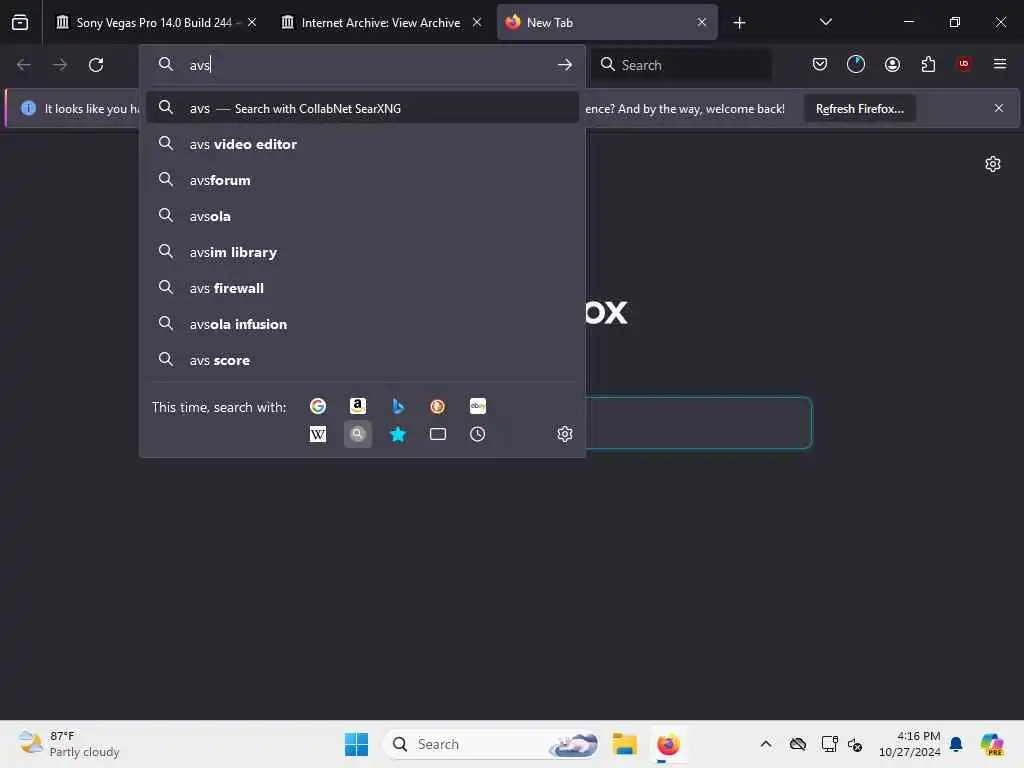Pick suggestion 'avsola infusion'

click(x=362, y=324)
